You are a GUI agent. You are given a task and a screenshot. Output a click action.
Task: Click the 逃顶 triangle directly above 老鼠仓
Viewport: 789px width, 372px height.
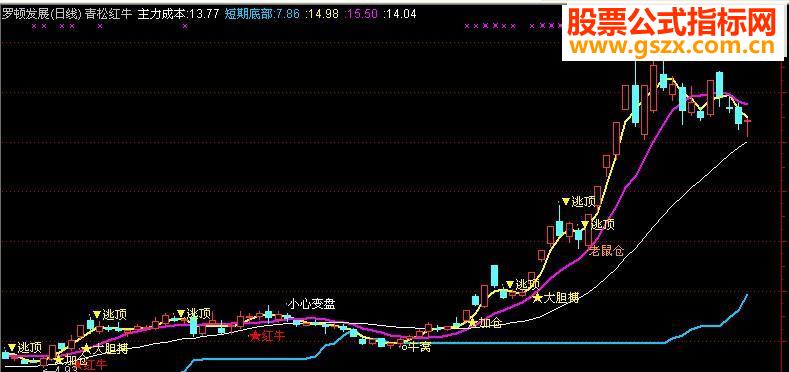coord(586,224)
